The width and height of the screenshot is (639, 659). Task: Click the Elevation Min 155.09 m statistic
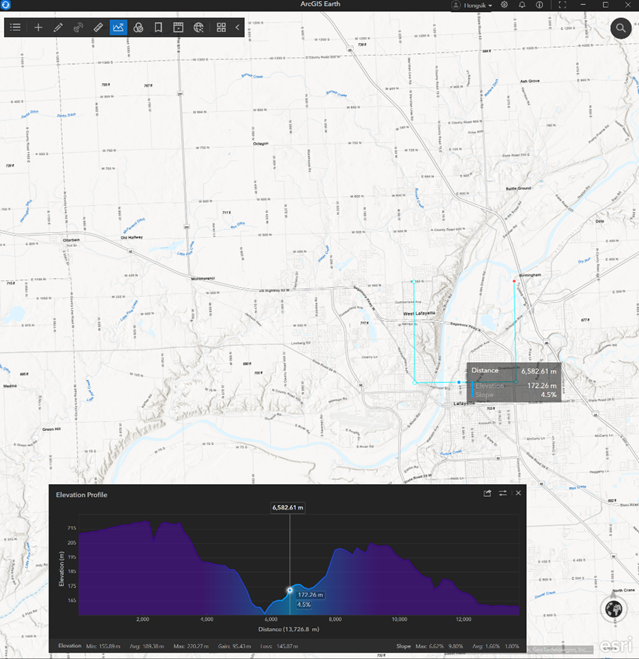click(x=103, y=646)
